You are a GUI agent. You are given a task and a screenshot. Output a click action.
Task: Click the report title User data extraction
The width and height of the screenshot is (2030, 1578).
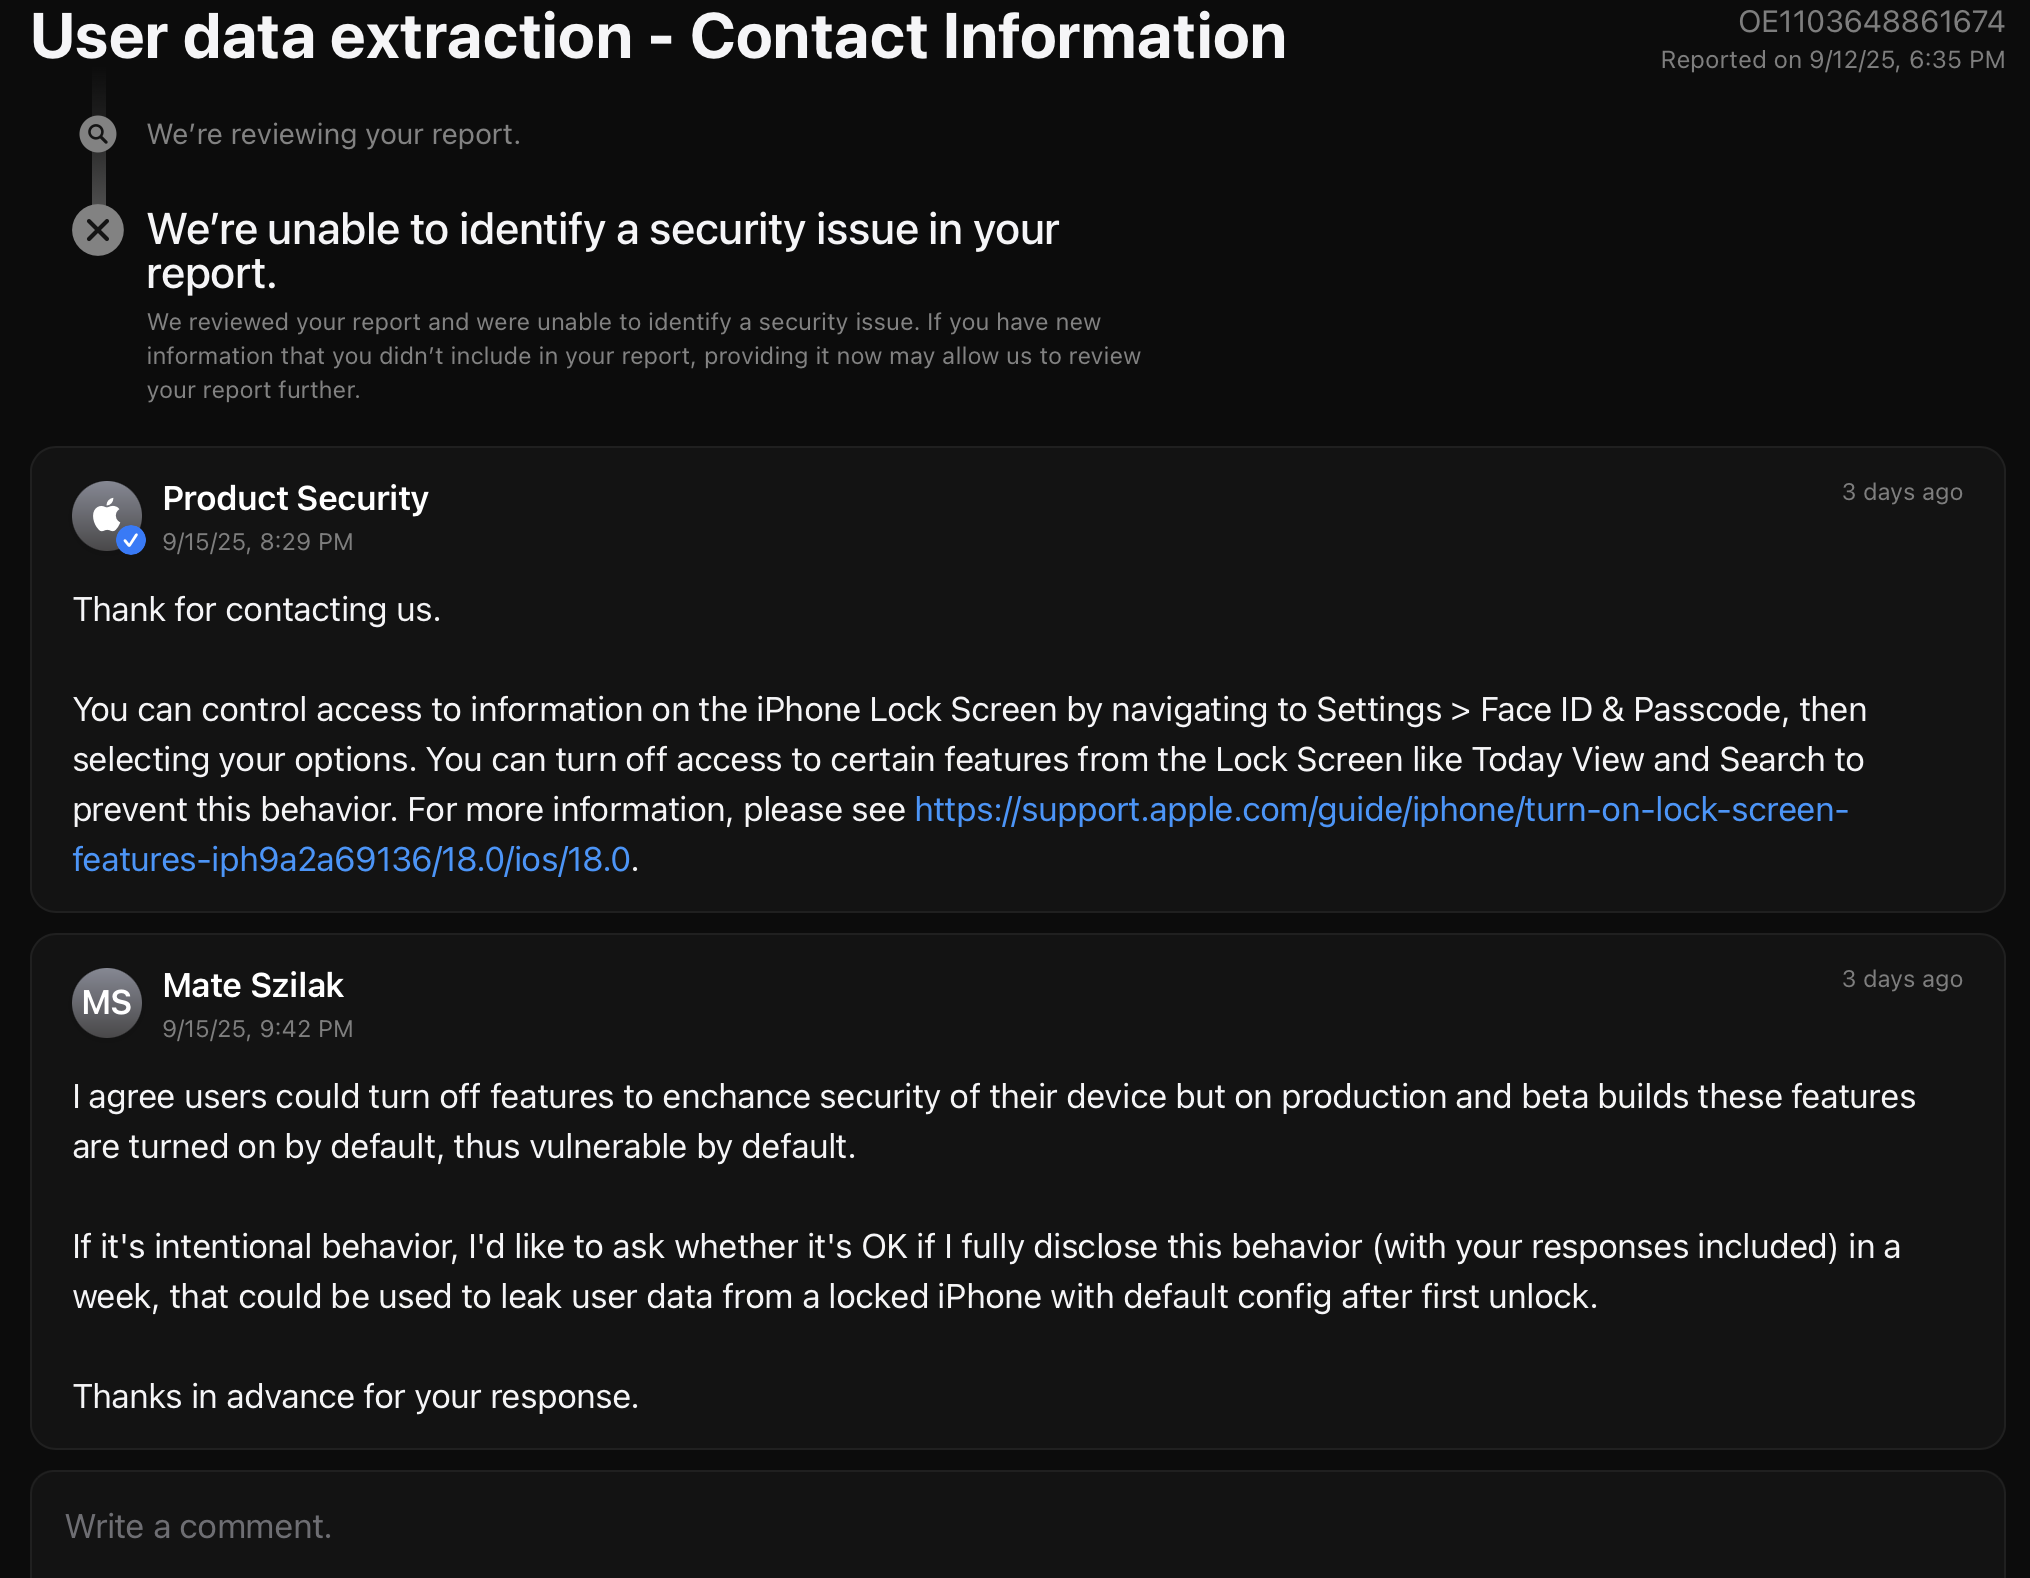[x=658, y=37]
